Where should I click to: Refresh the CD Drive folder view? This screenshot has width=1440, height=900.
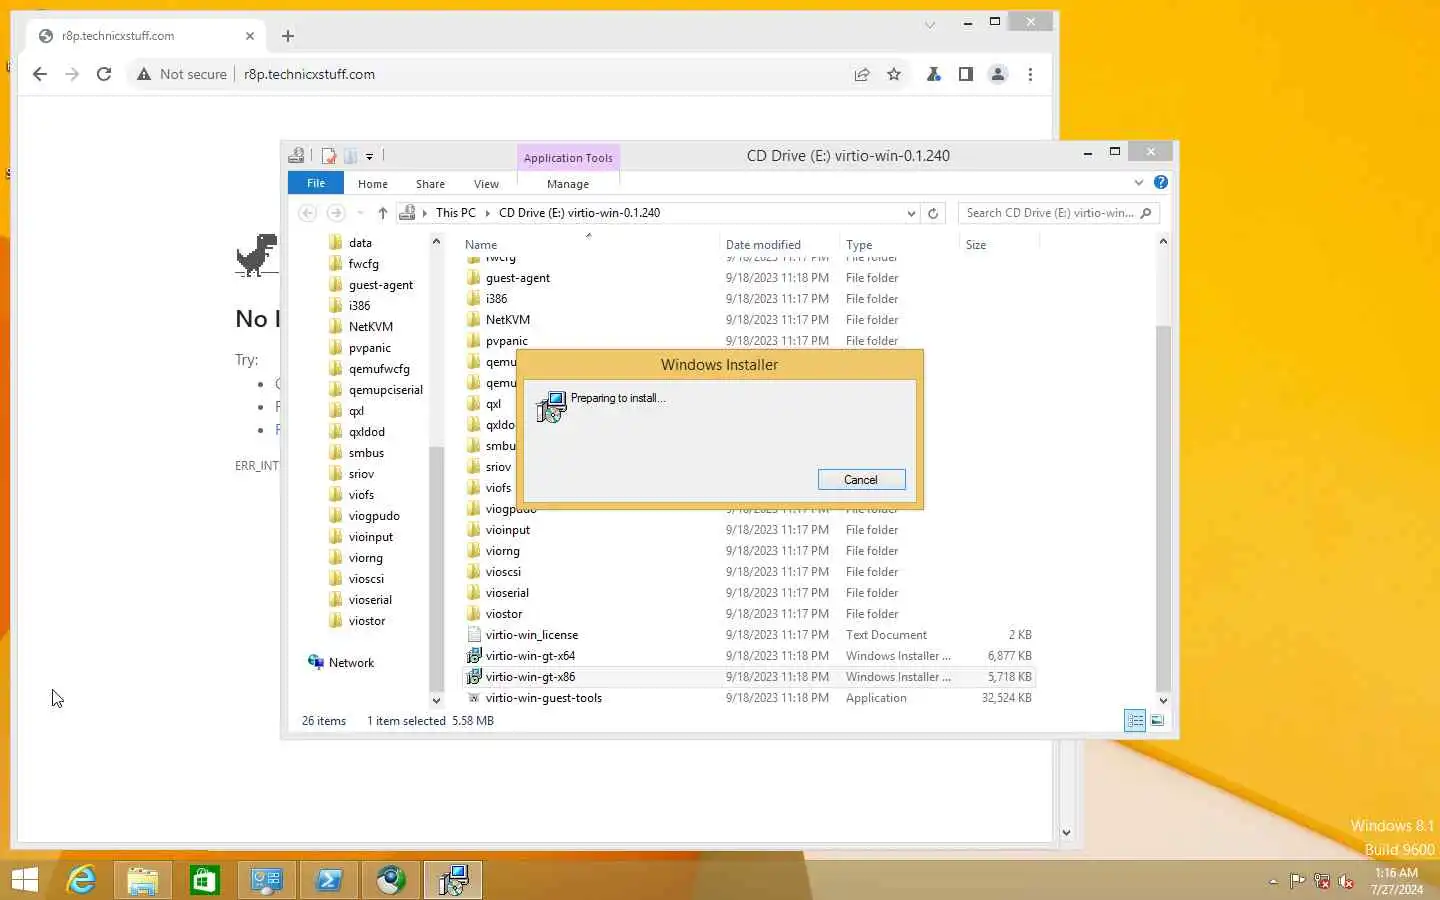coord(933,213)
